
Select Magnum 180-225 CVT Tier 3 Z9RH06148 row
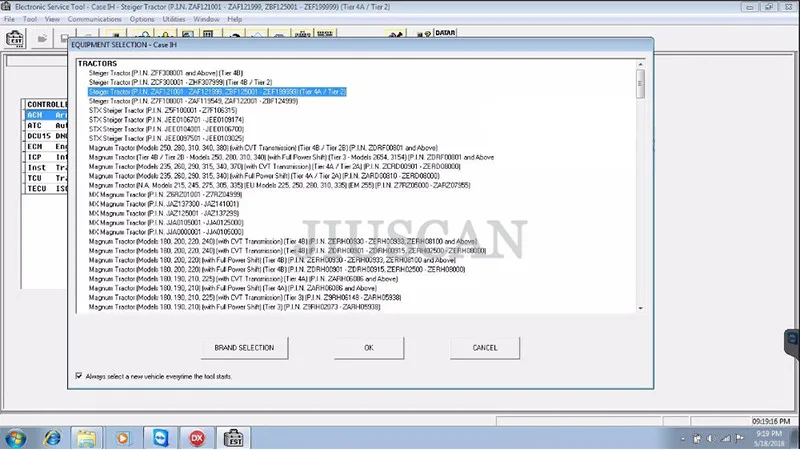[x=245, y=297]
